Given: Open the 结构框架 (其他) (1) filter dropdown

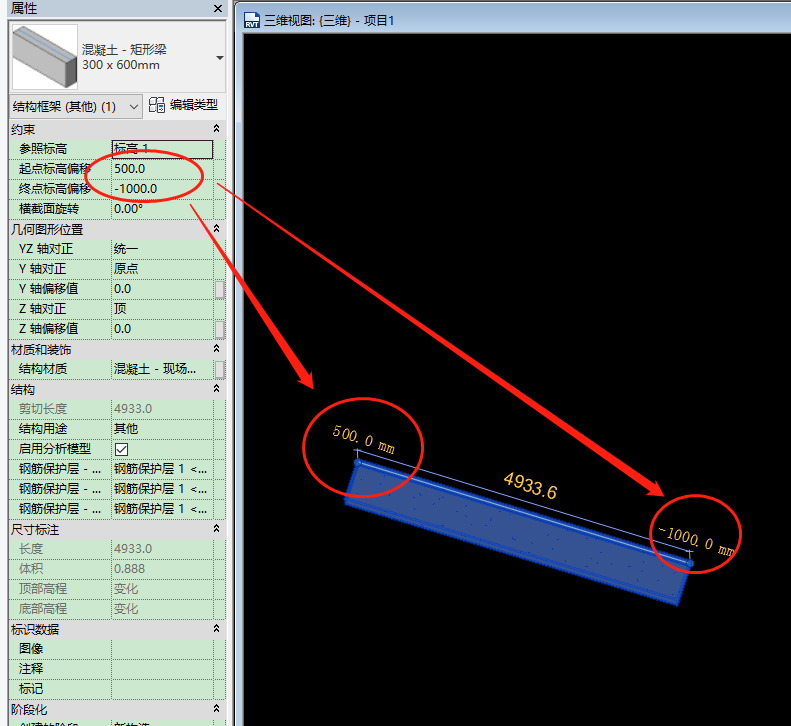Looking at the screenshot, I should click(76, 106).
